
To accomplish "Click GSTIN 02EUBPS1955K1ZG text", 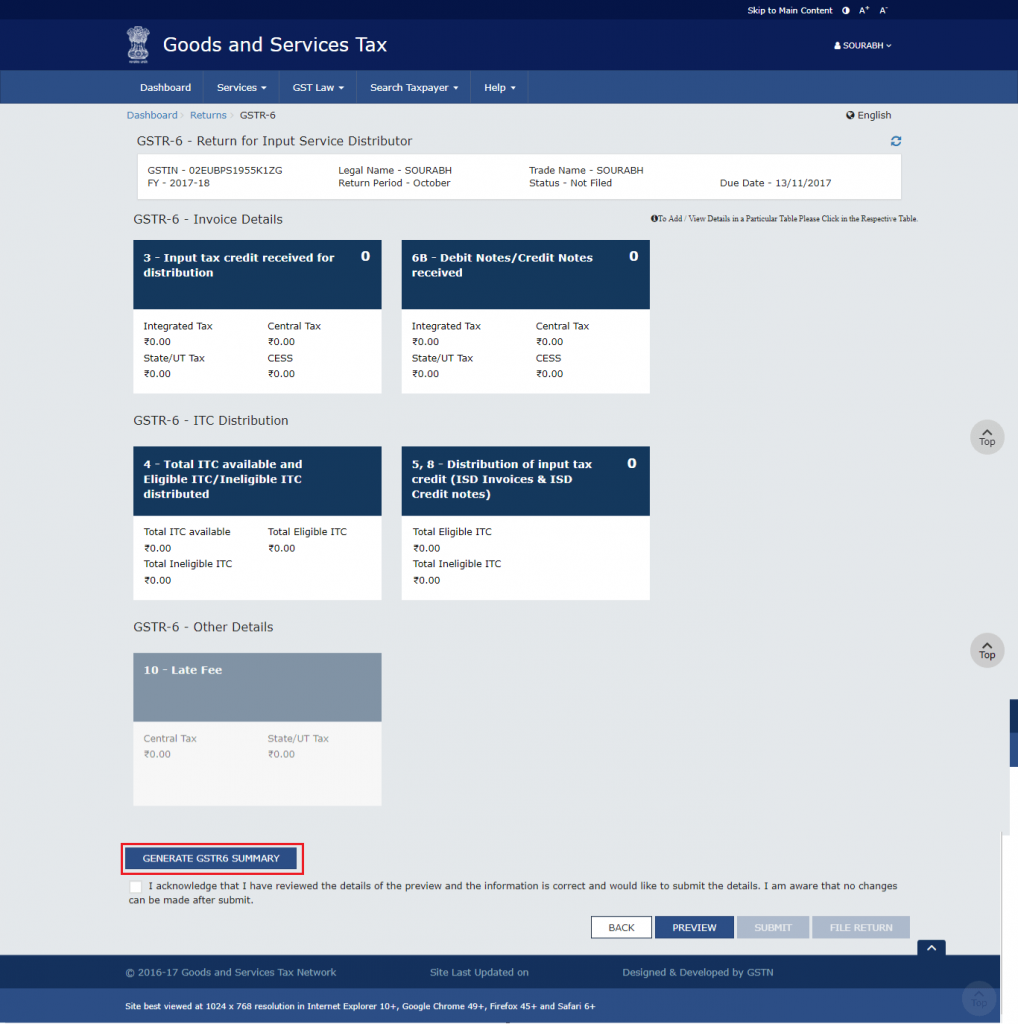I will 215,170.
